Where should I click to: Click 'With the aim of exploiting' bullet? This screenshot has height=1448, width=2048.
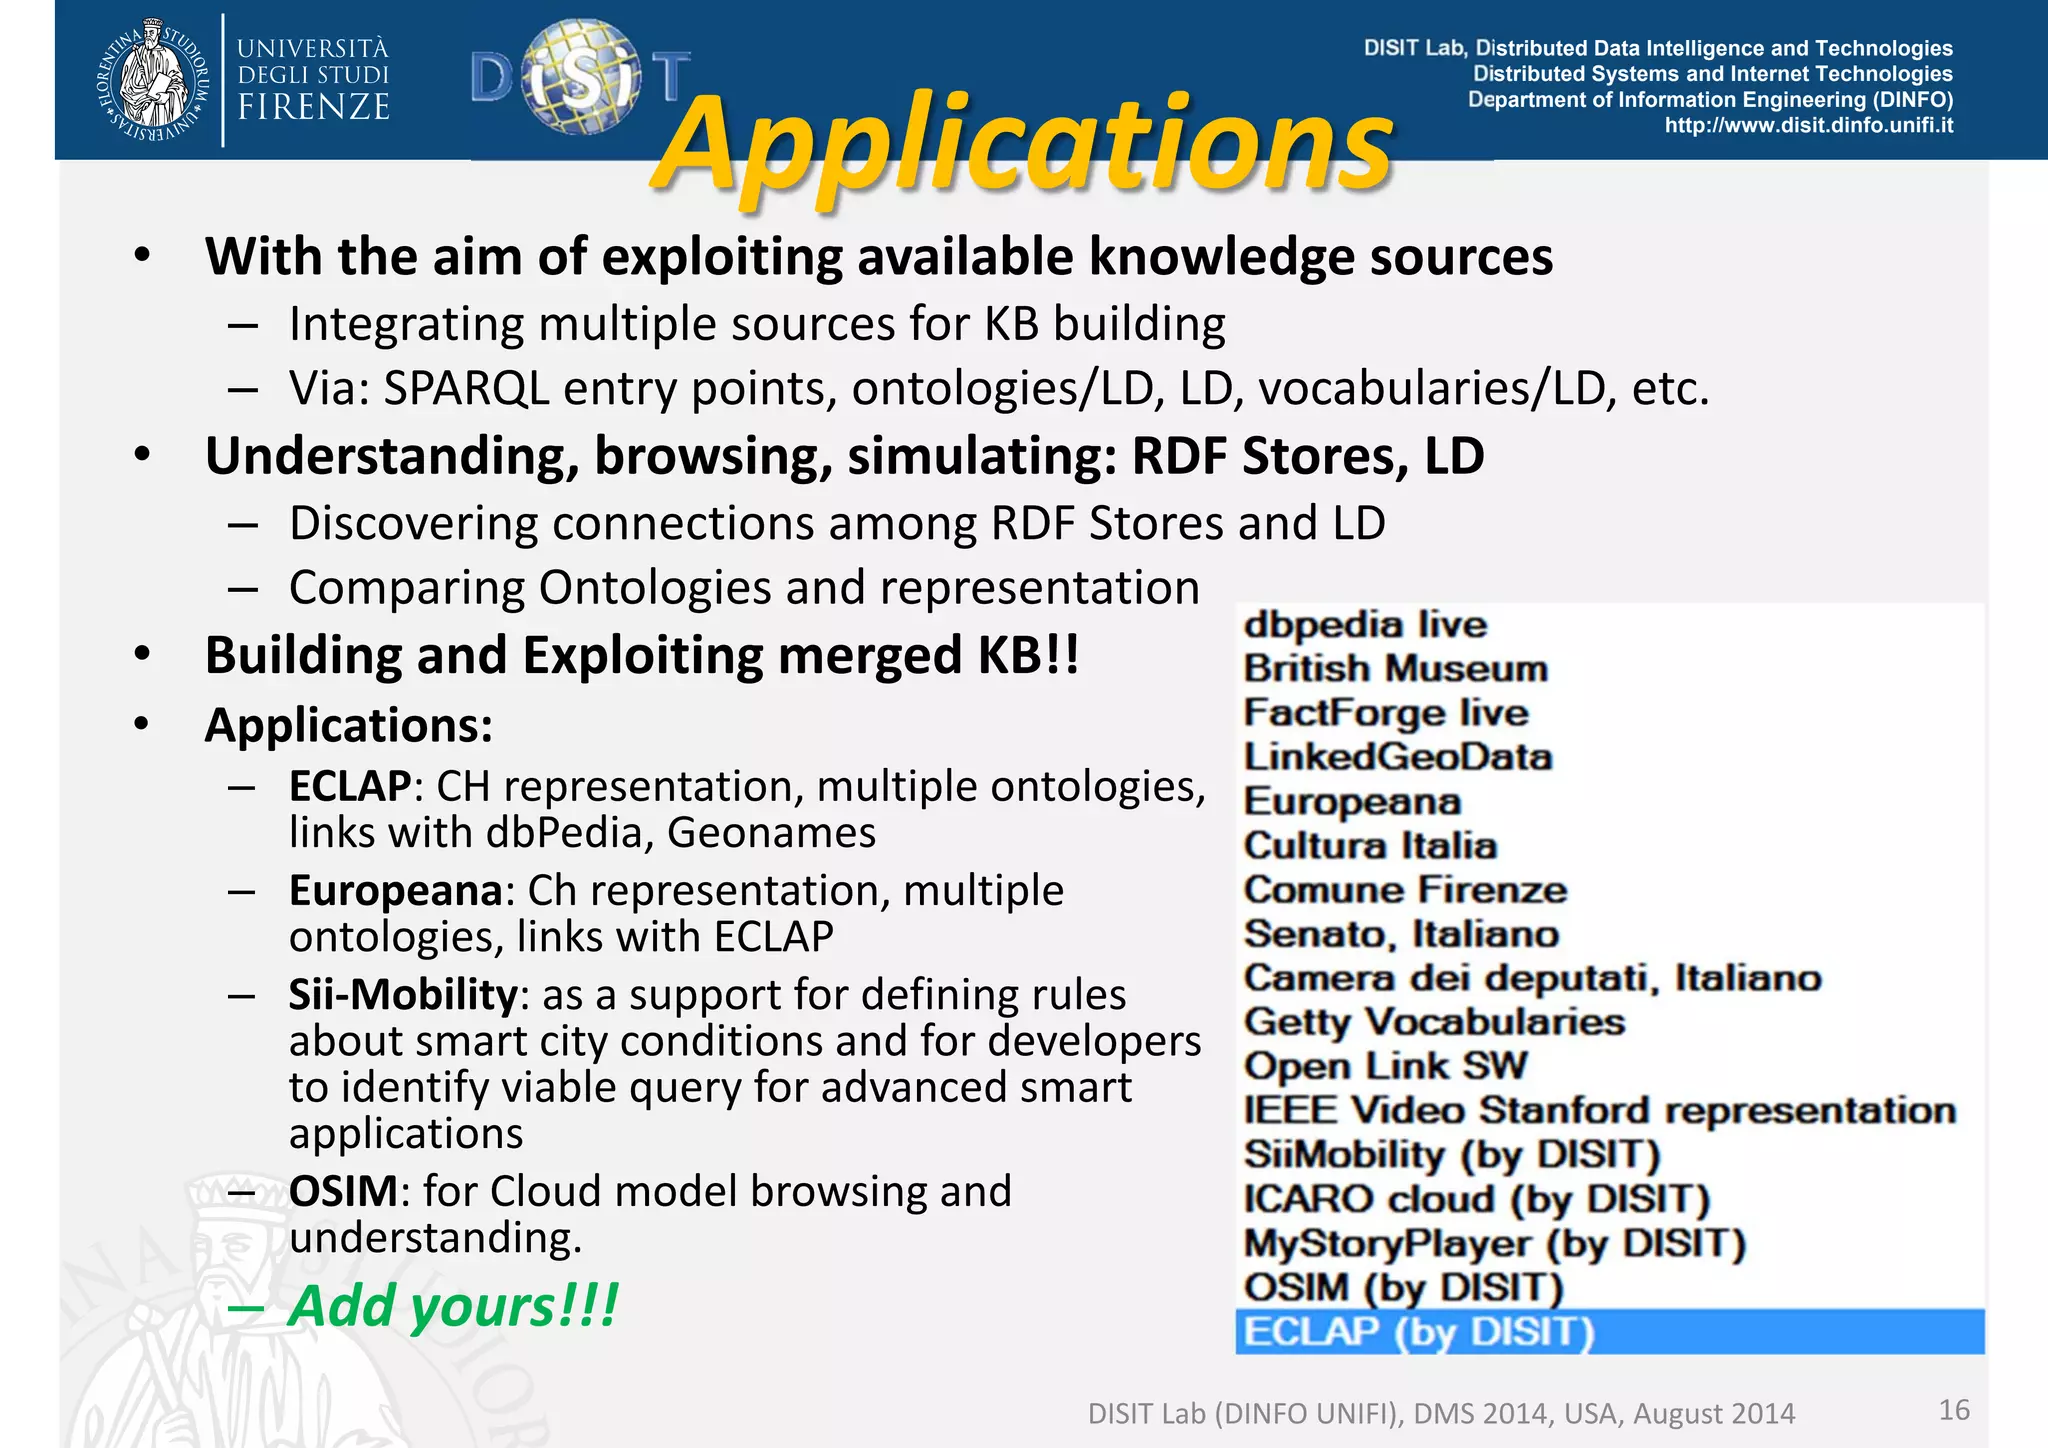pos(879,258)
